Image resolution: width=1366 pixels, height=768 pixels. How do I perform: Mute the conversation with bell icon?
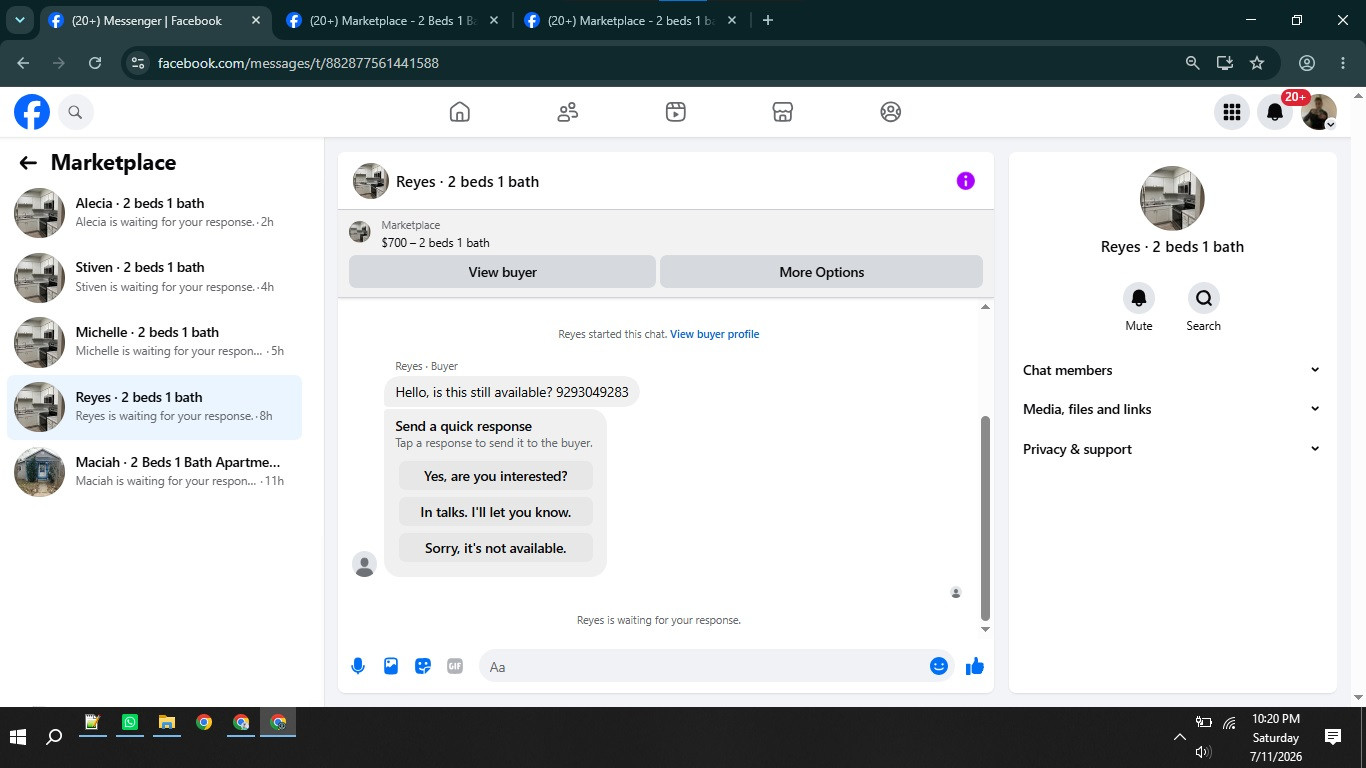pyautogui.click(x=1139, y=298)
